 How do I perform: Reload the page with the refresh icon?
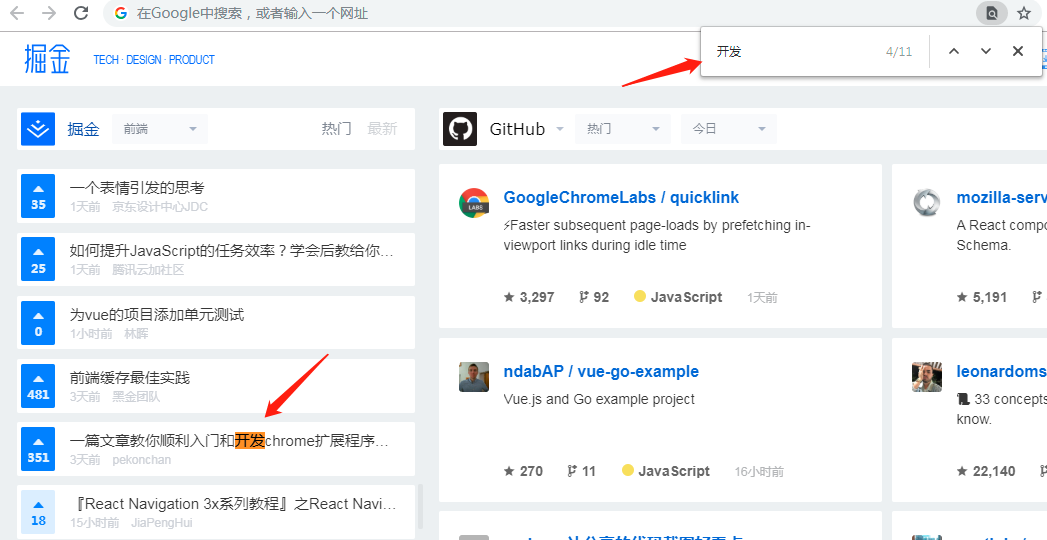pos(81,13)
